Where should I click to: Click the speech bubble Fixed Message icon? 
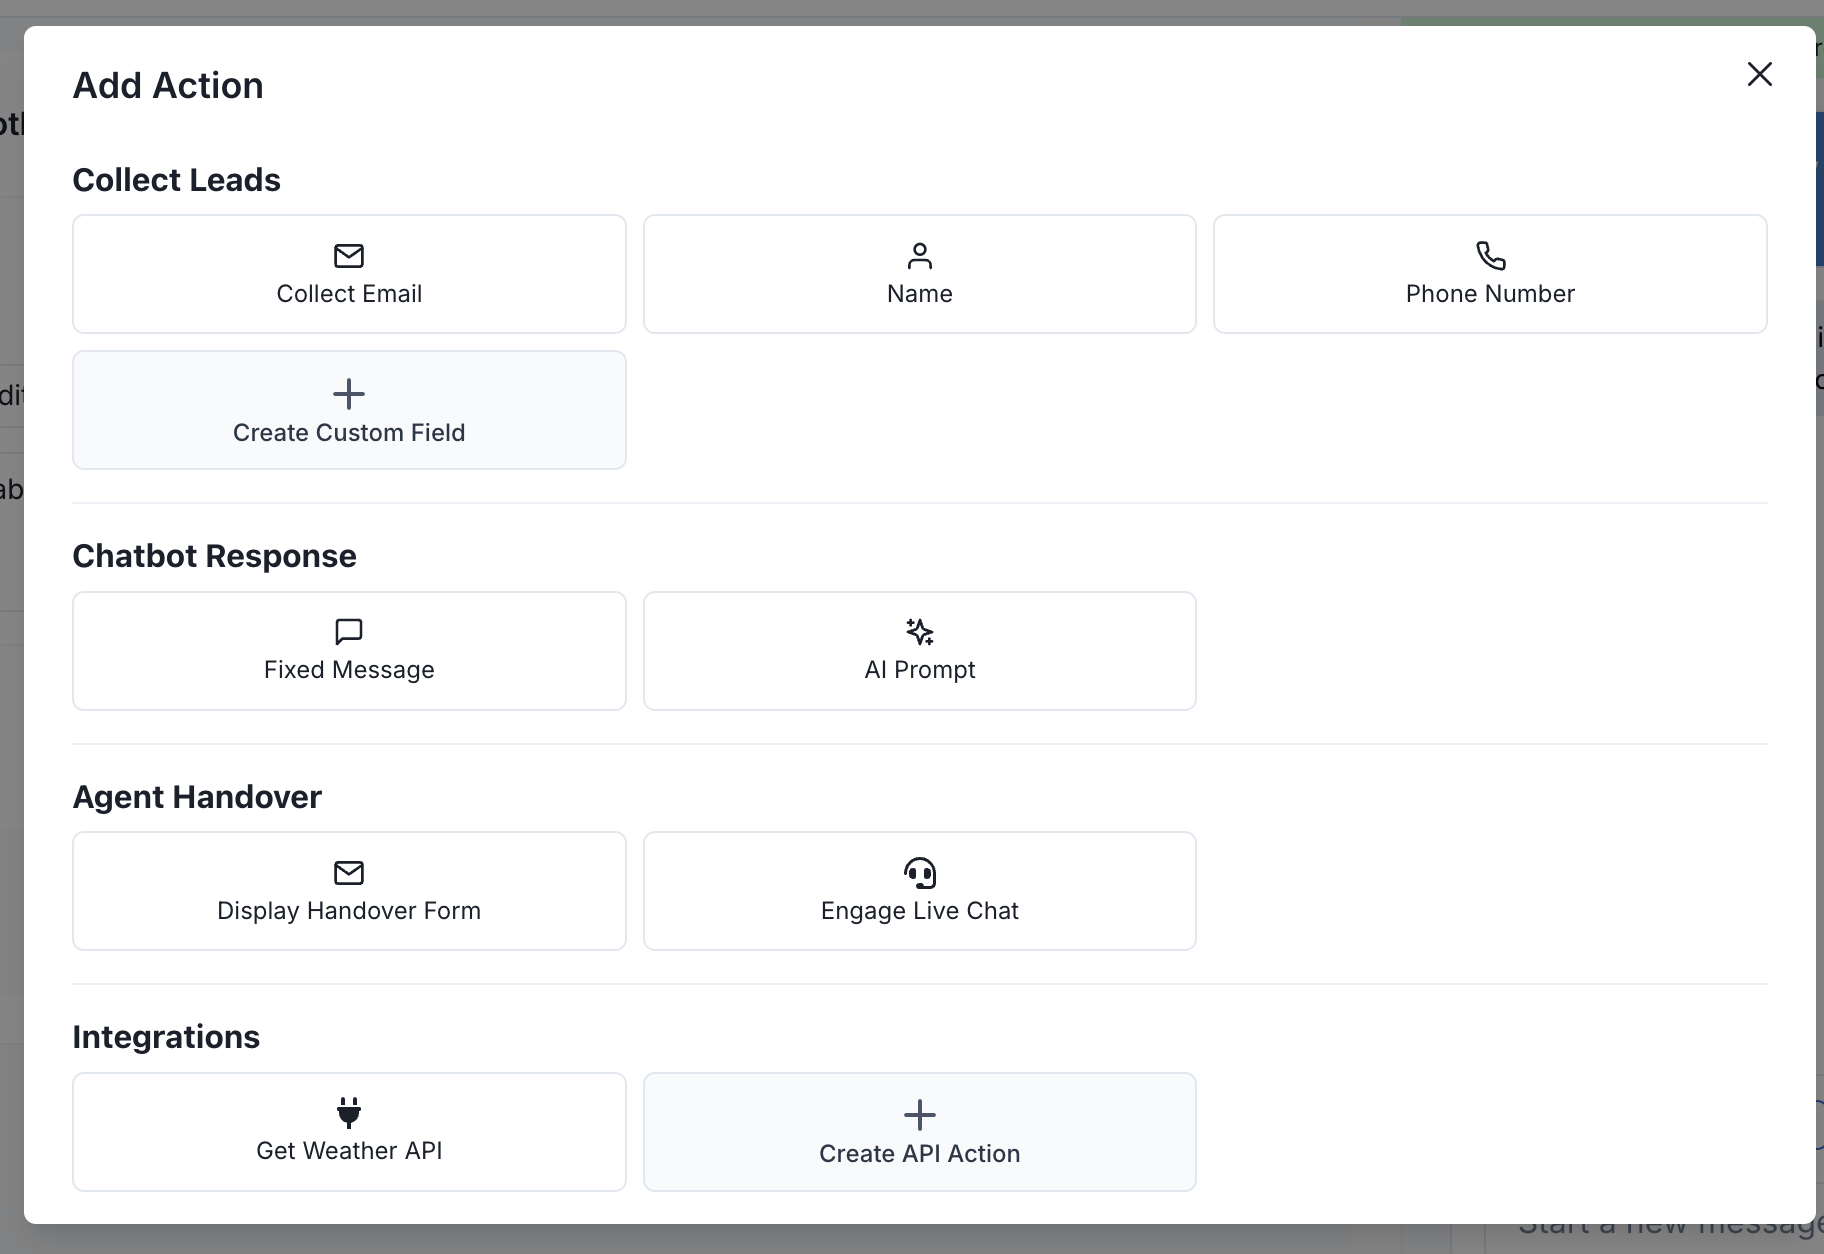click(x=349, y=632)
